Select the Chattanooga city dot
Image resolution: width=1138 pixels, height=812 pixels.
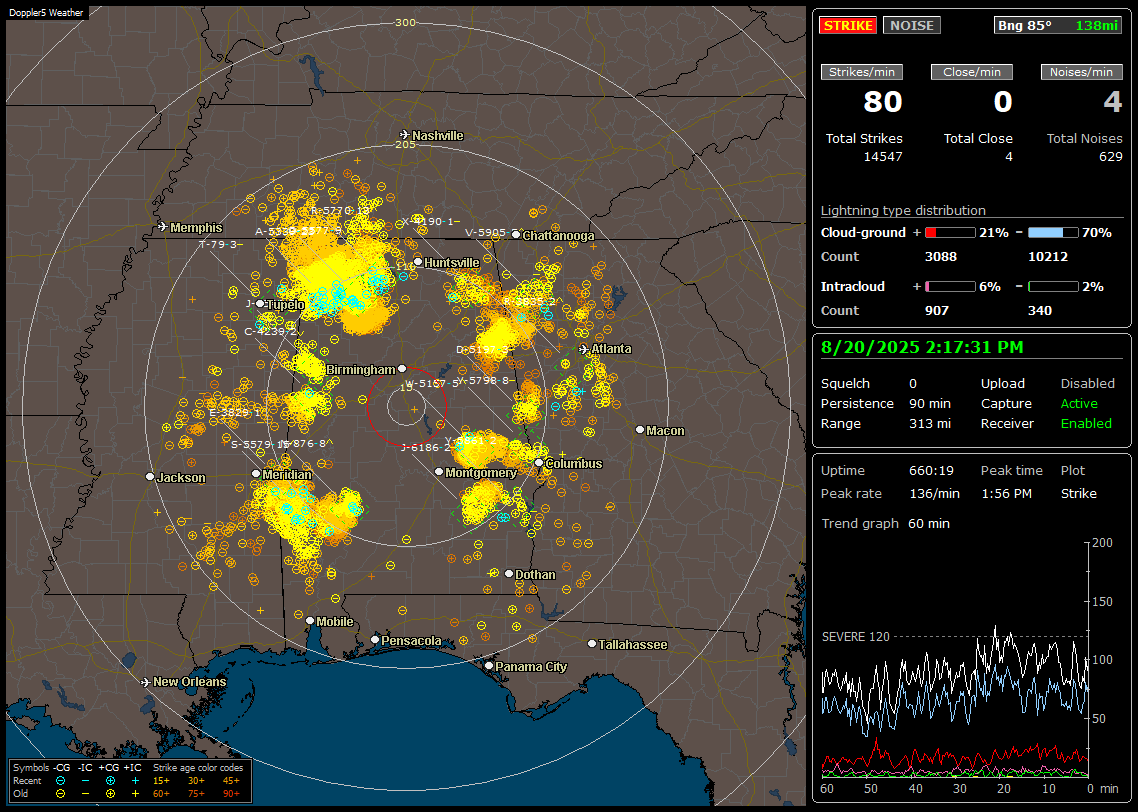point(516,234)
